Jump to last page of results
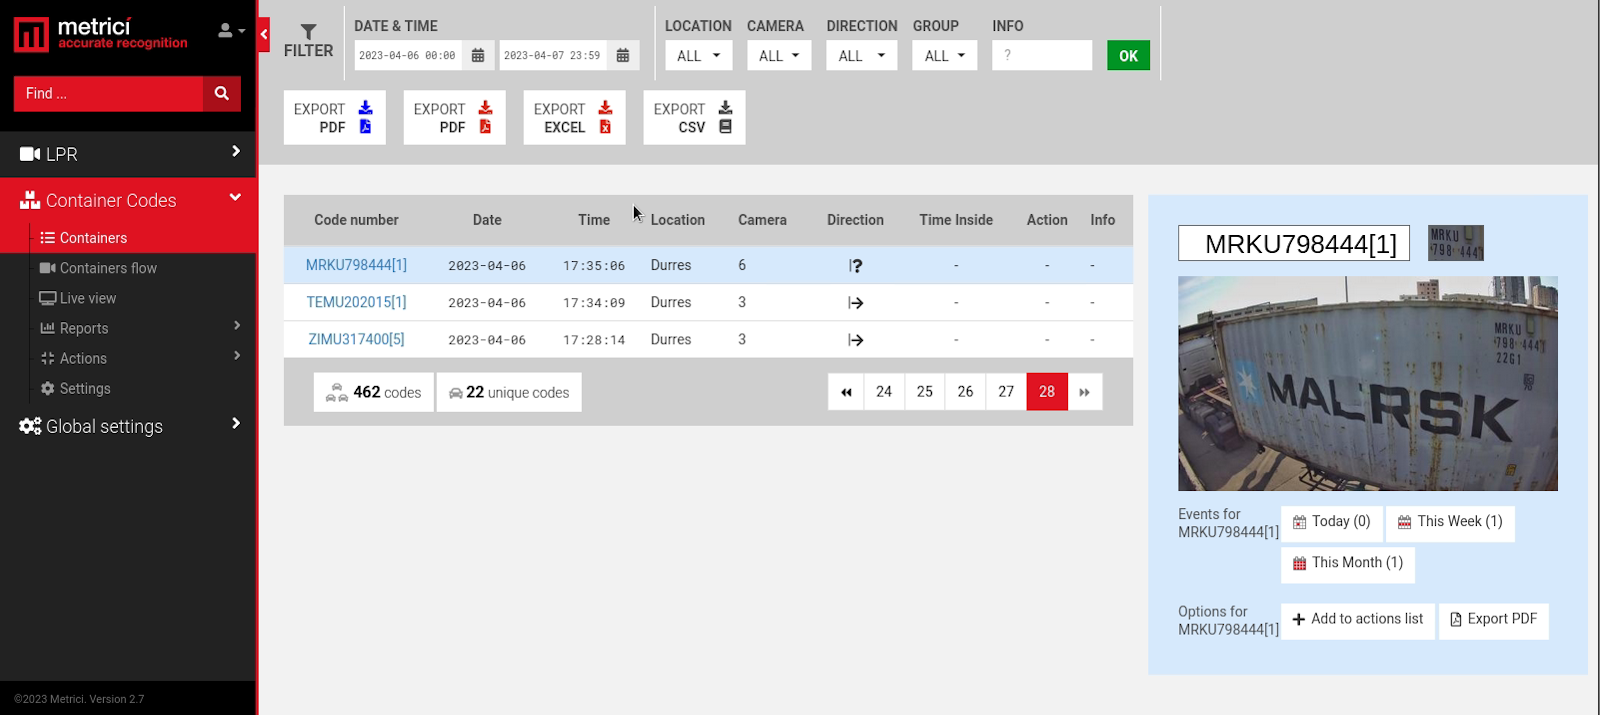The width and height of the screenshot is (1600, 715). tap(1084, 392)
